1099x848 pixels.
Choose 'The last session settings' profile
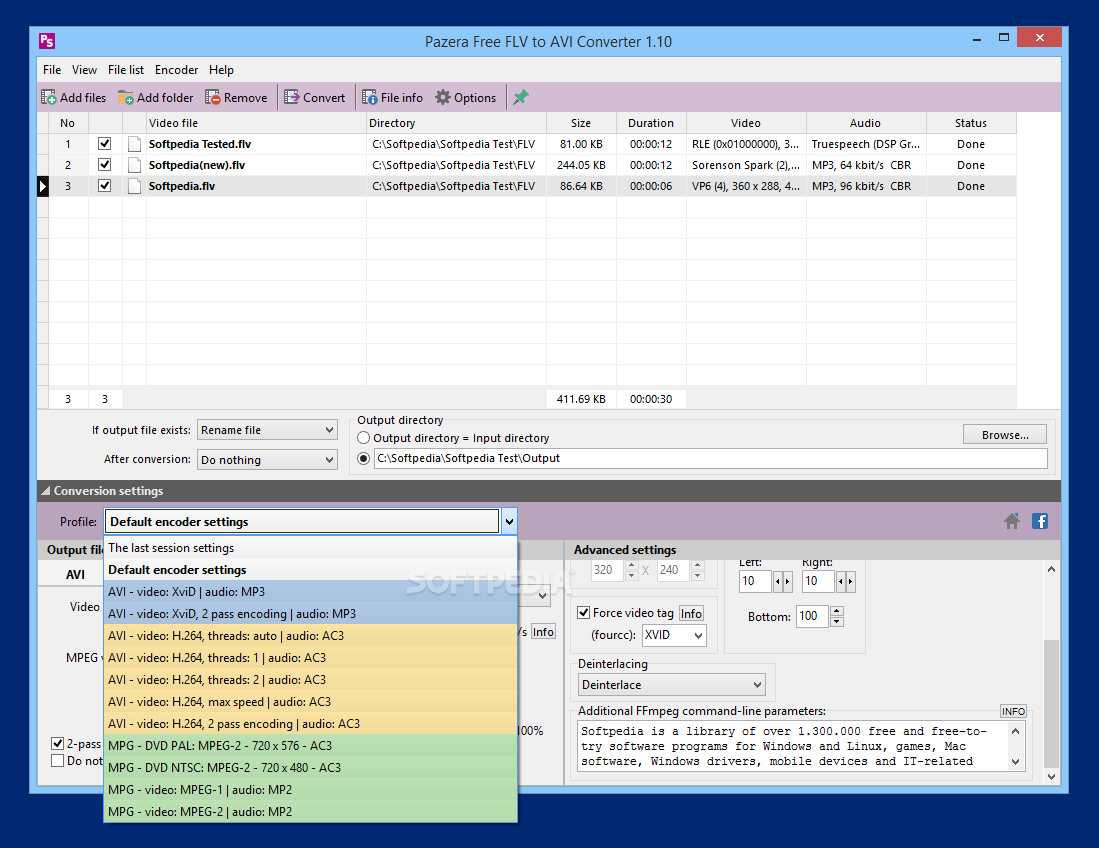(x=310, y=548)
